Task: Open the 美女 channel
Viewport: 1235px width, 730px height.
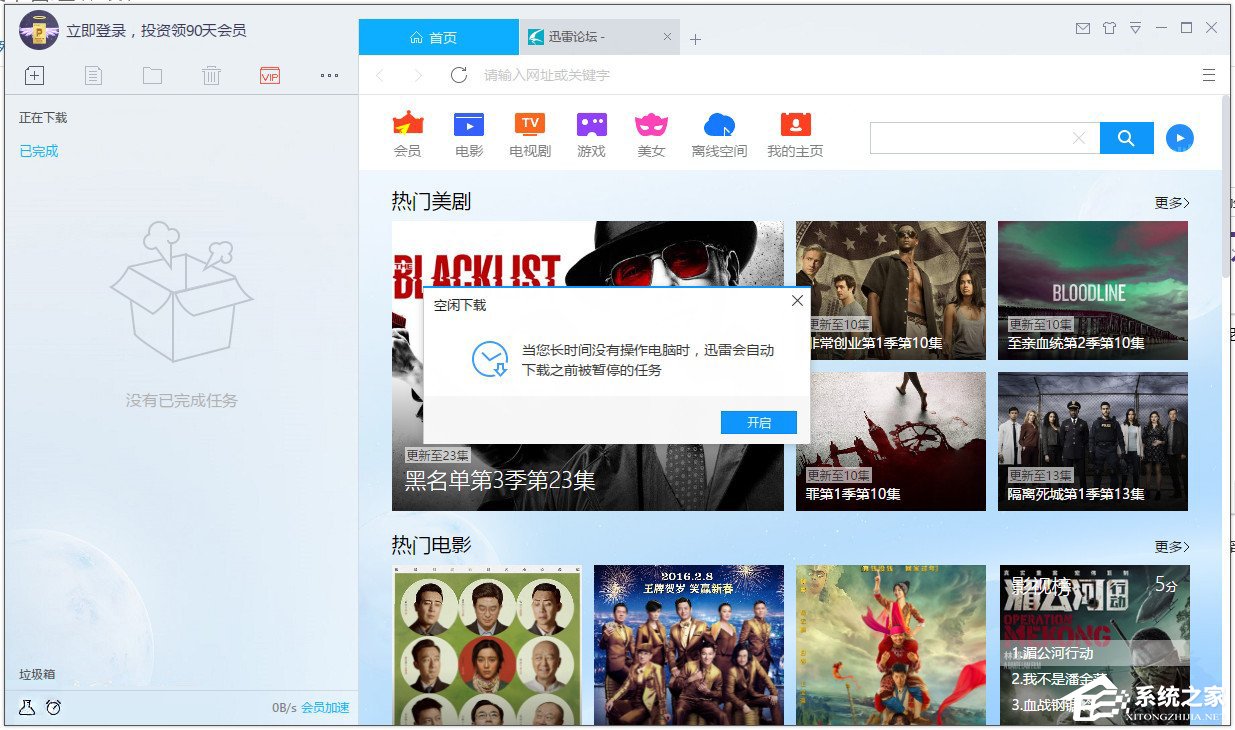Action: 651,135
